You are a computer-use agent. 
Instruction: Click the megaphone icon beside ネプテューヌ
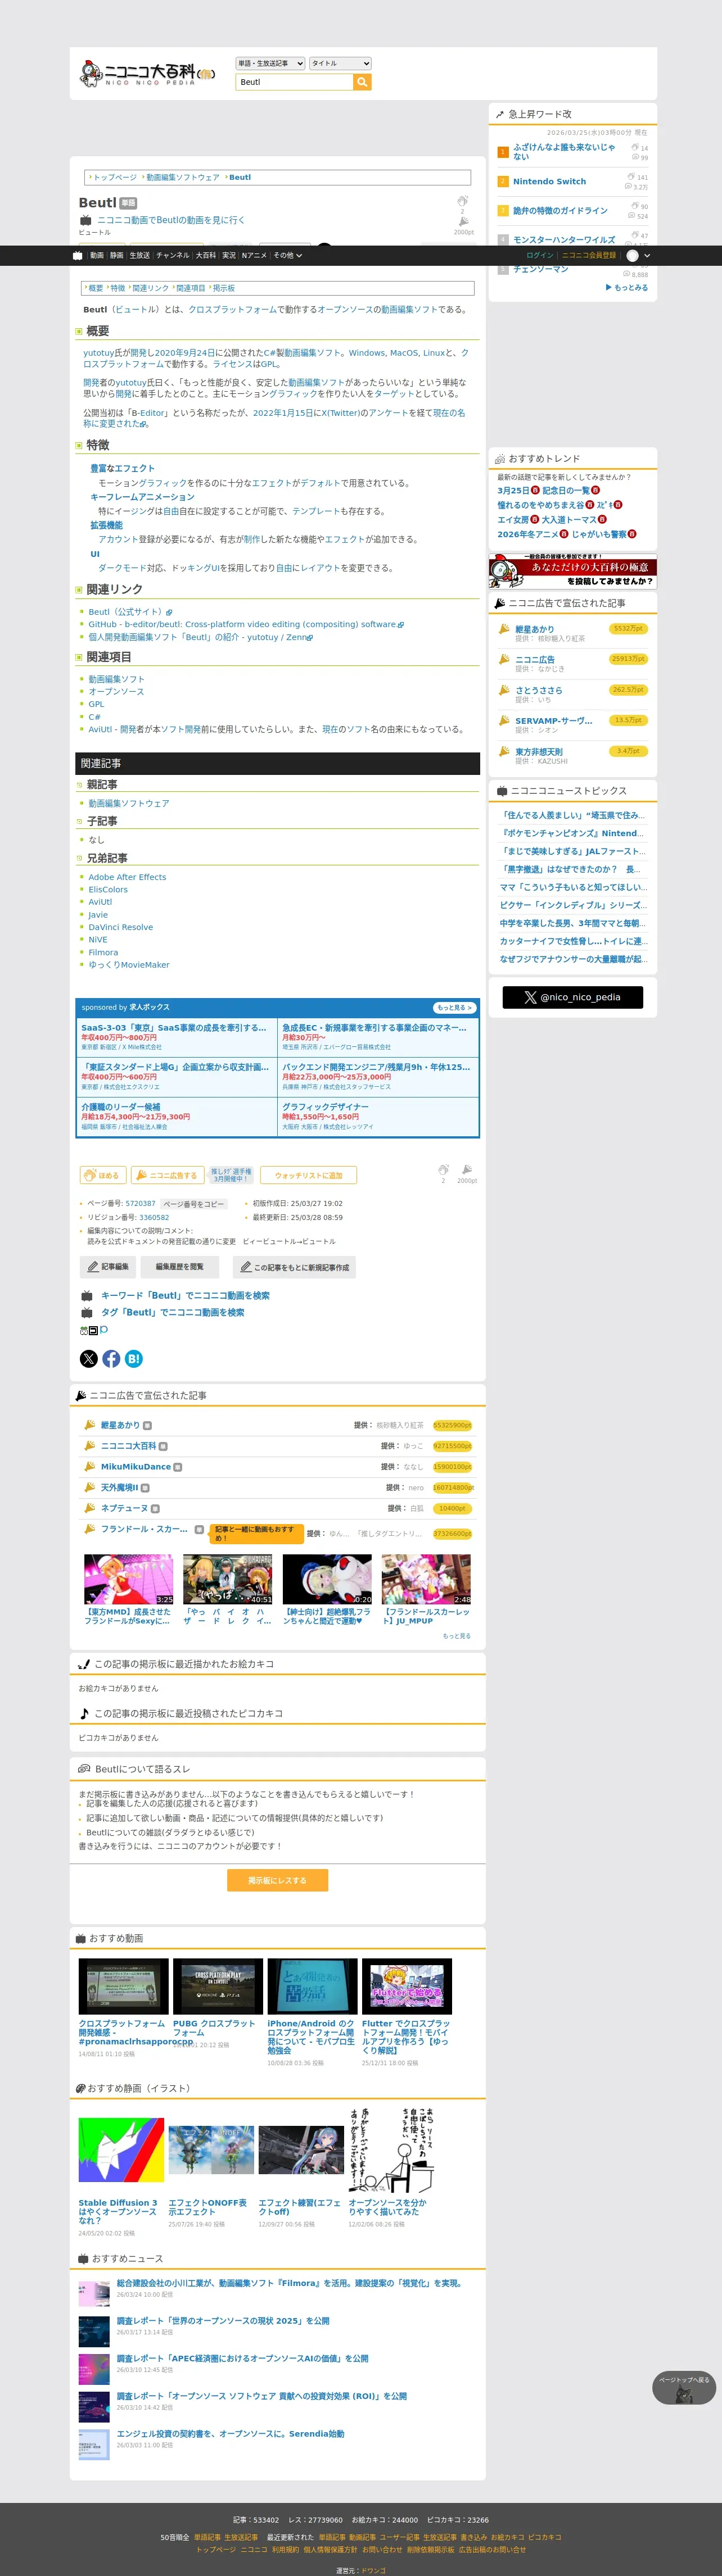pyautogui.click(x=89, y=1508)
